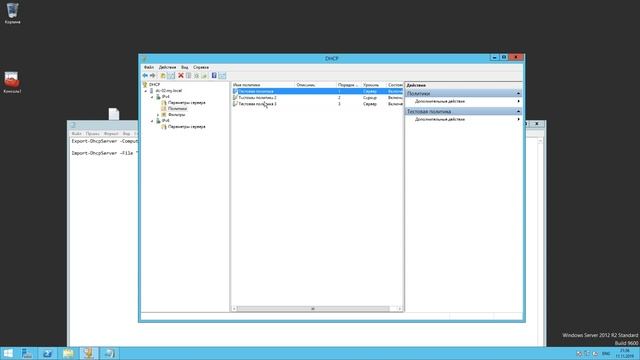Open the Правка menu in Notepad
The image size is (640, 360).
coord(93,133)
